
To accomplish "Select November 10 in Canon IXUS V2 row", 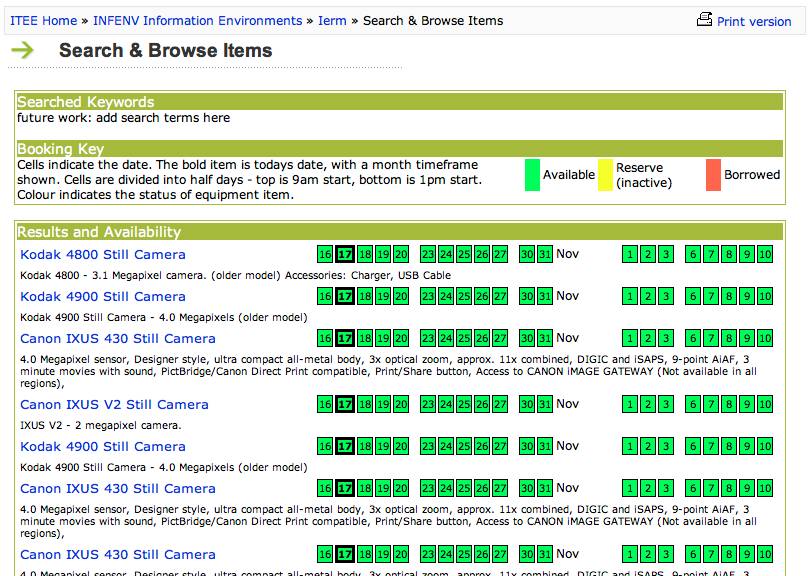I will pos(765,404).
